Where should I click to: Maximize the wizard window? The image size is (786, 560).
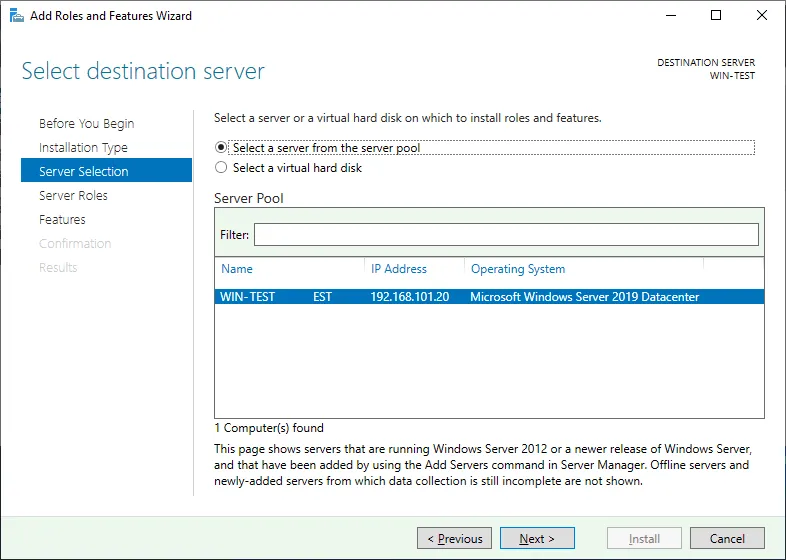[x=716, y=16]
